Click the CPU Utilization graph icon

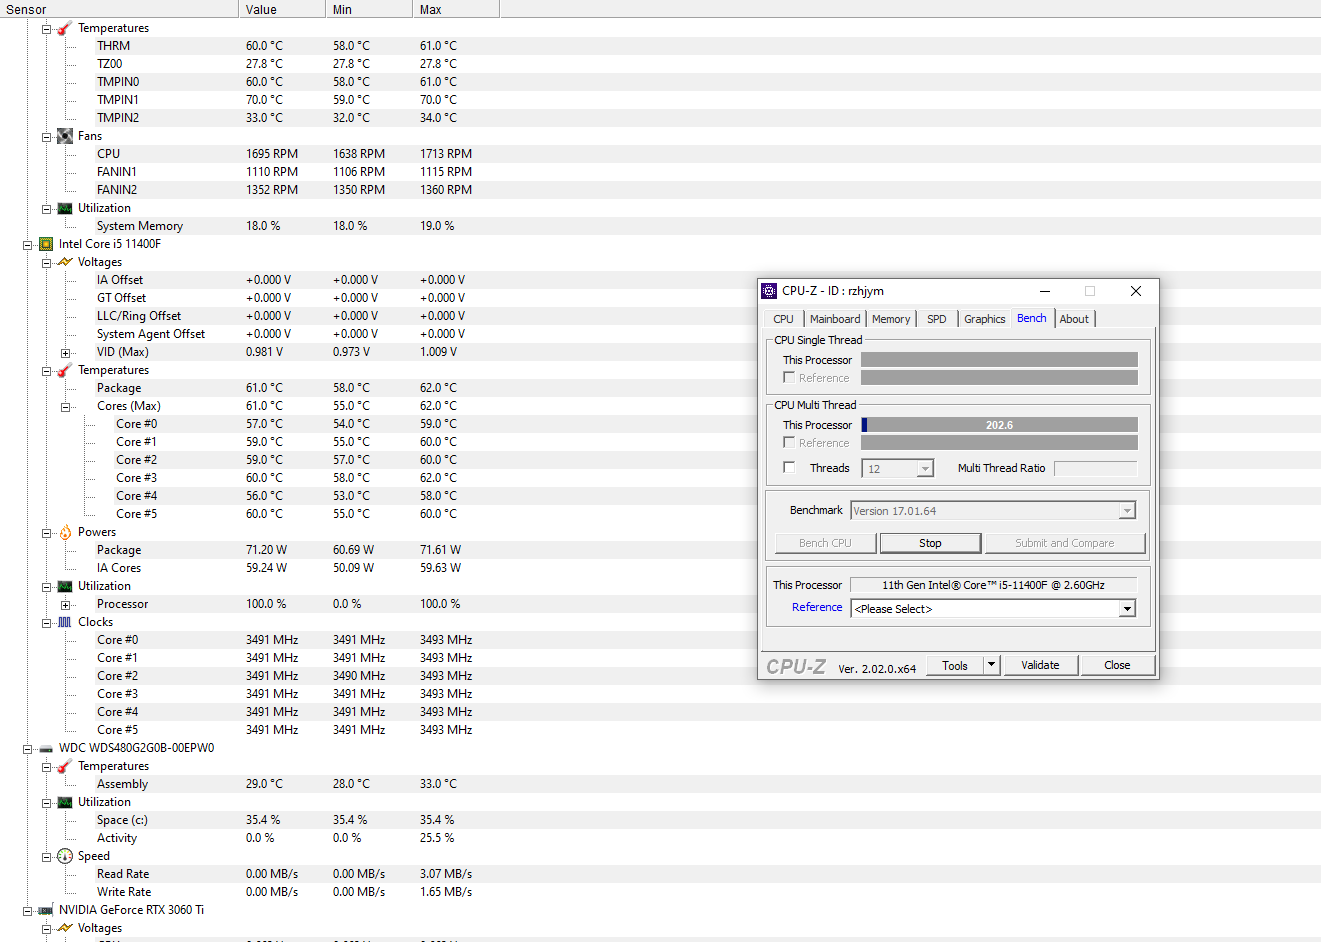(x=65, y=586)
